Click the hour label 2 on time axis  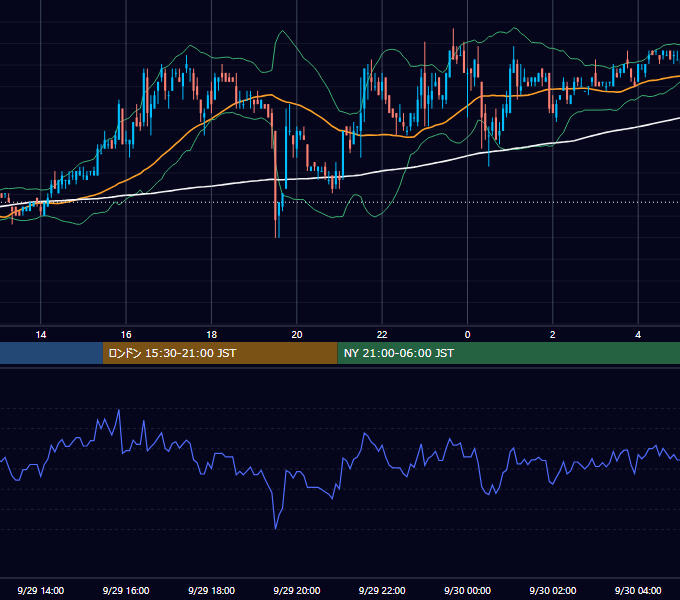click(x=552, y=335)
